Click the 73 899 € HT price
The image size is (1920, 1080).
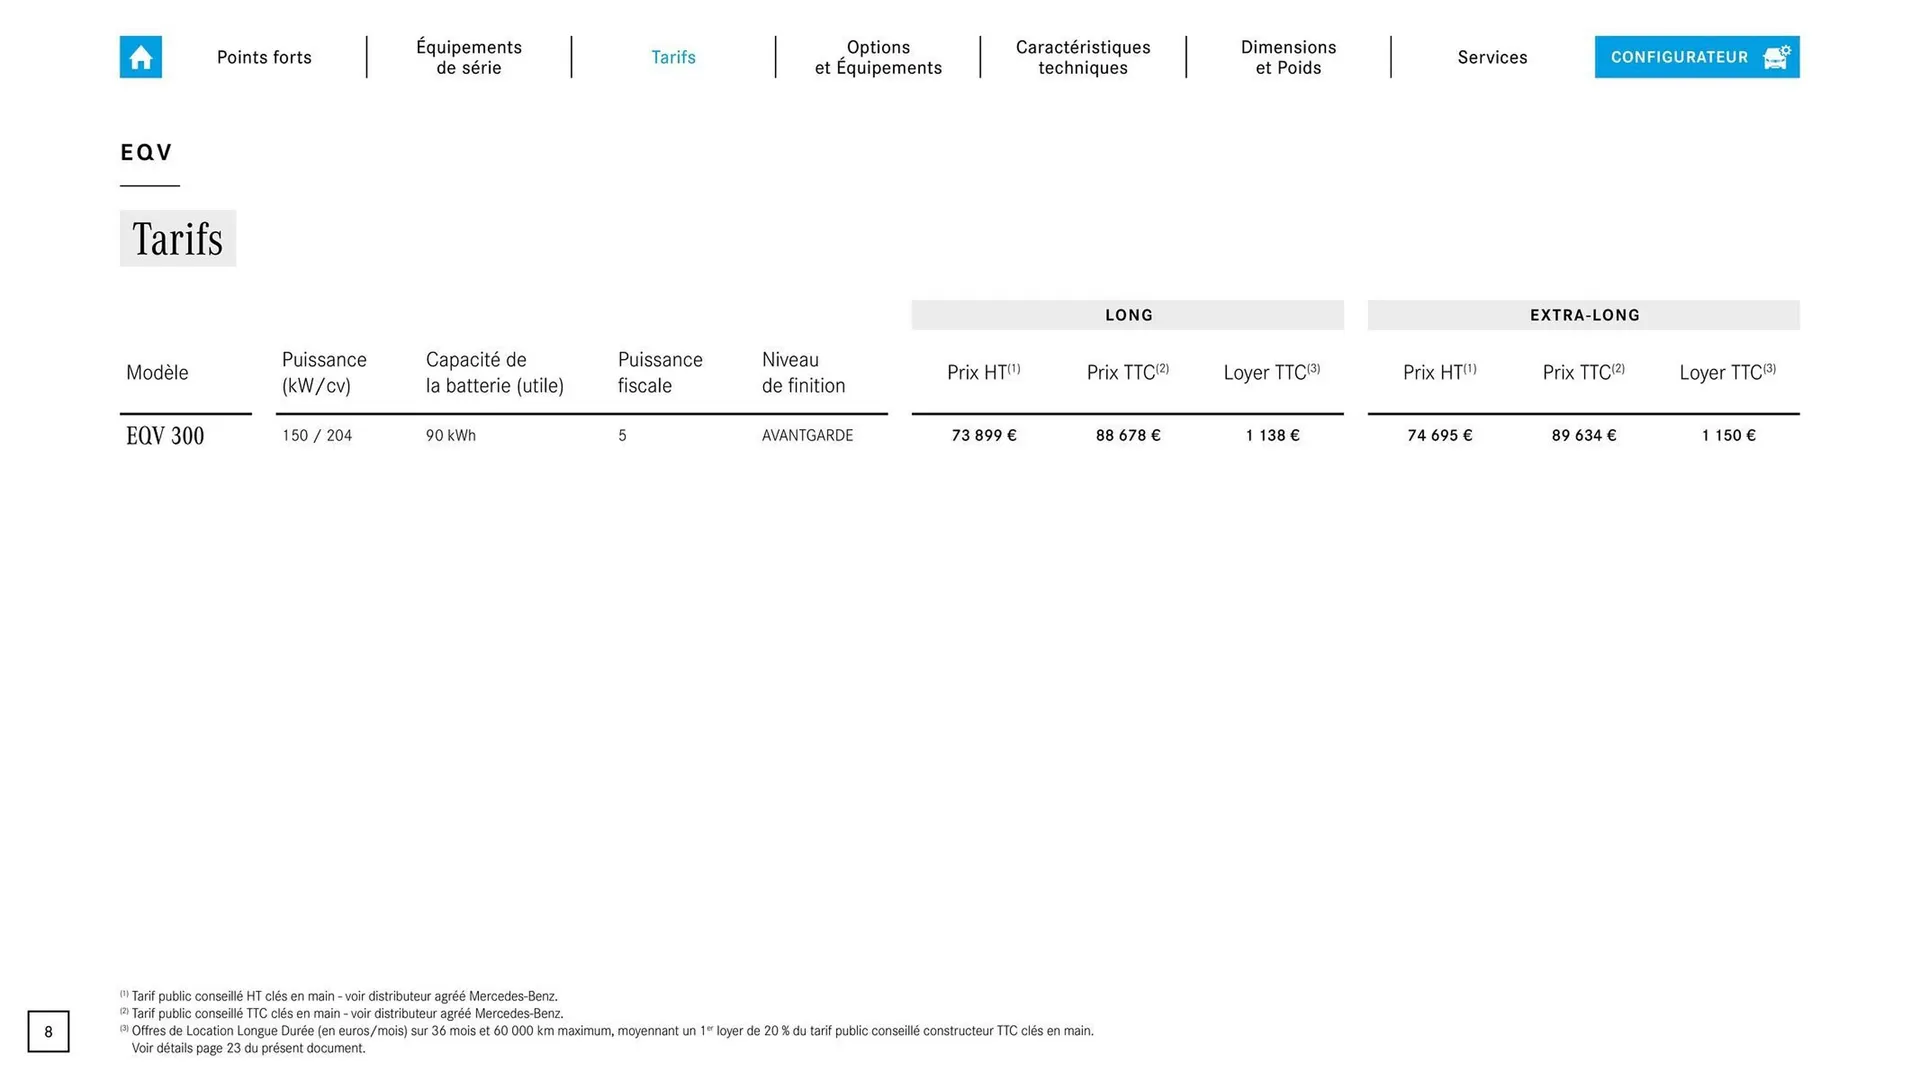984,436
